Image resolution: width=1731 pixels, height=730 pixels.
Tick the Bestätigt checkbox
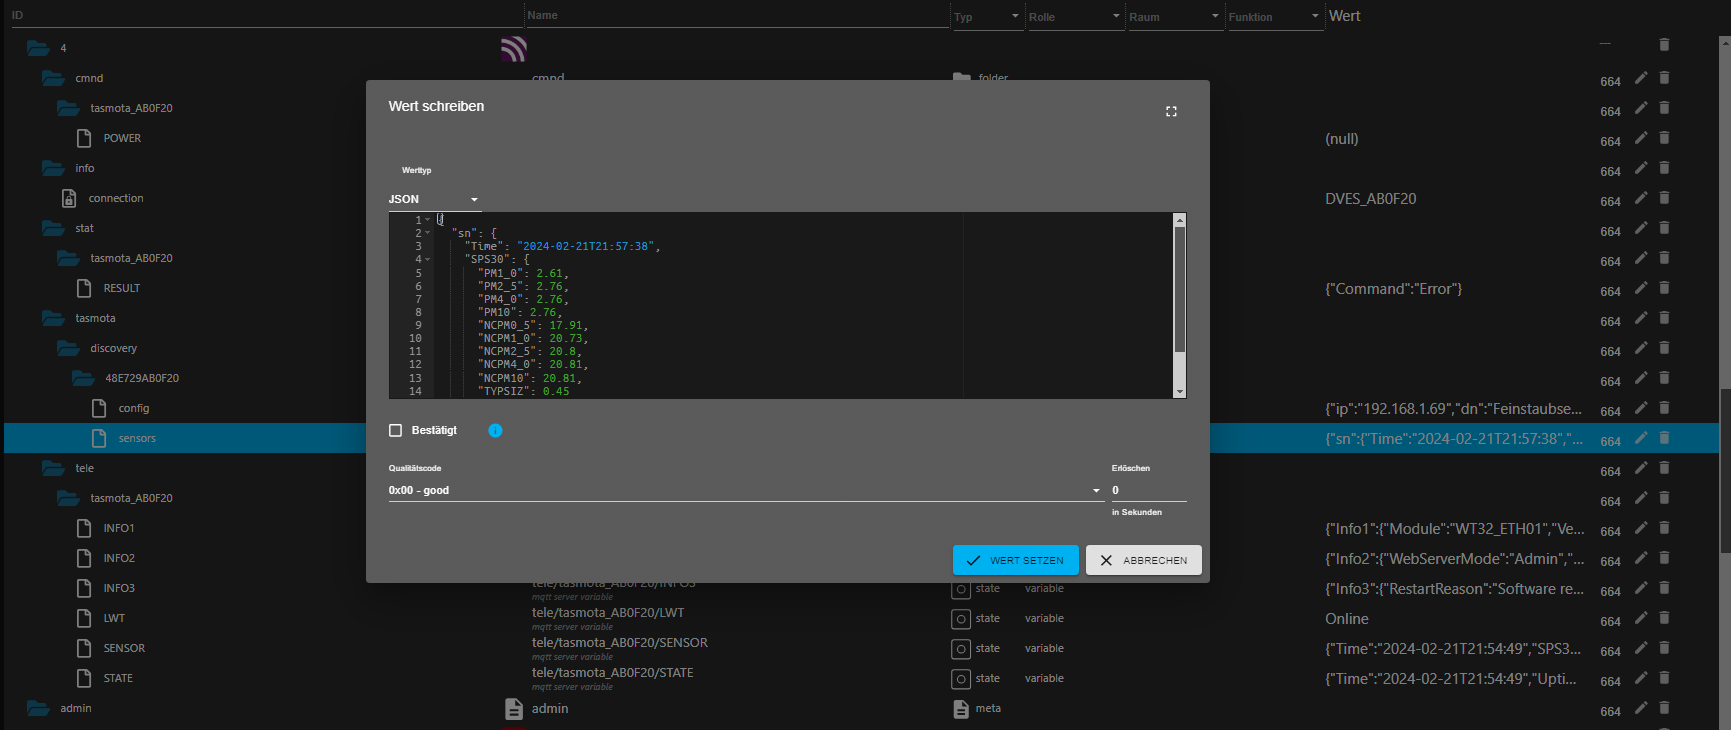click(x=395, y=430)
